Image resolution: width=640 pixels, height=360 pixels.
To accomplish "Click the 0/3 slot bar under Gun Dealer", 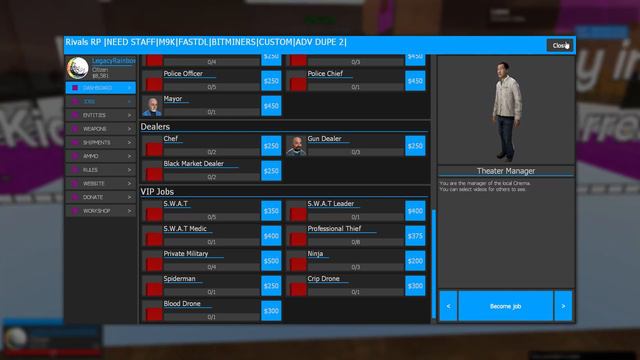I will [x=355, y=152].
